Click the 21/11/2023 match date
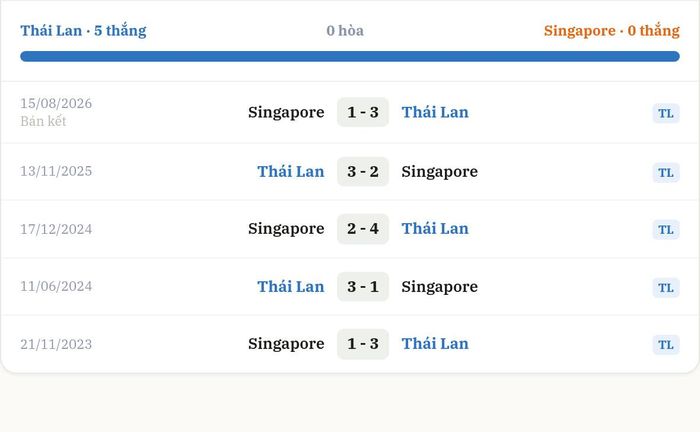Screen dimensions: 700x432 (56, 344)
